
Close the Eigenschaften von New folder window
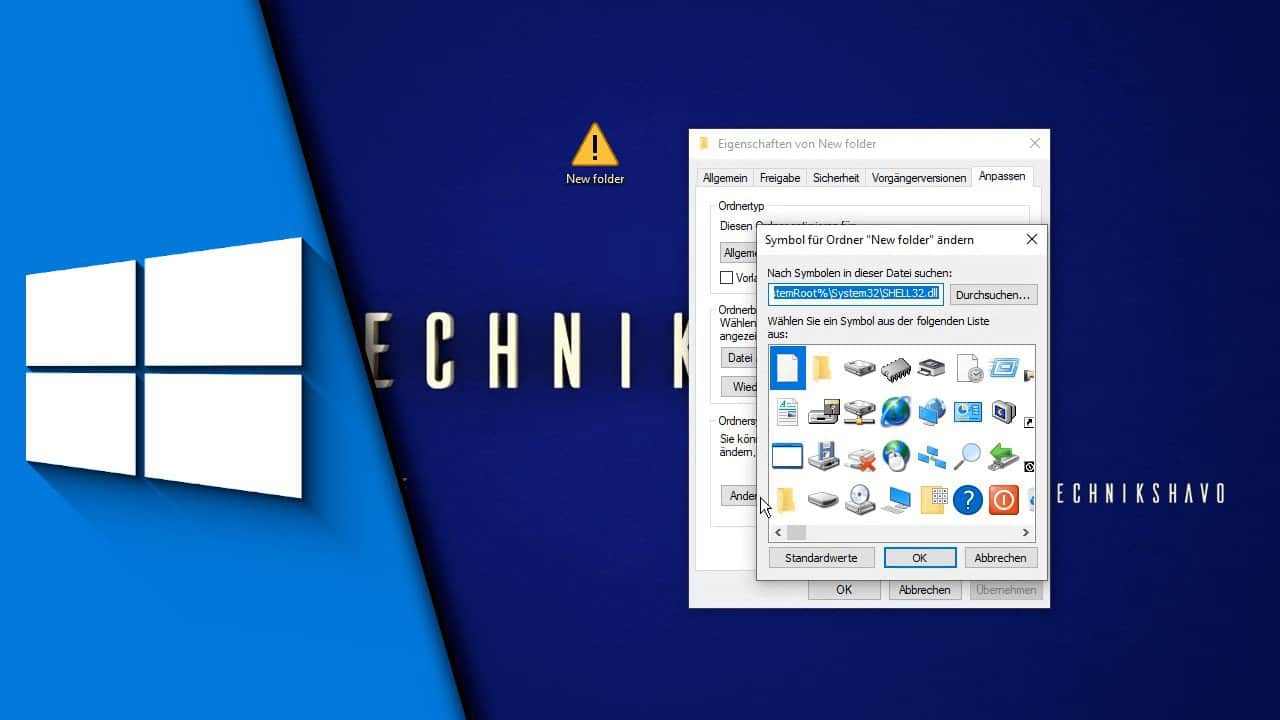point(1035,144)
